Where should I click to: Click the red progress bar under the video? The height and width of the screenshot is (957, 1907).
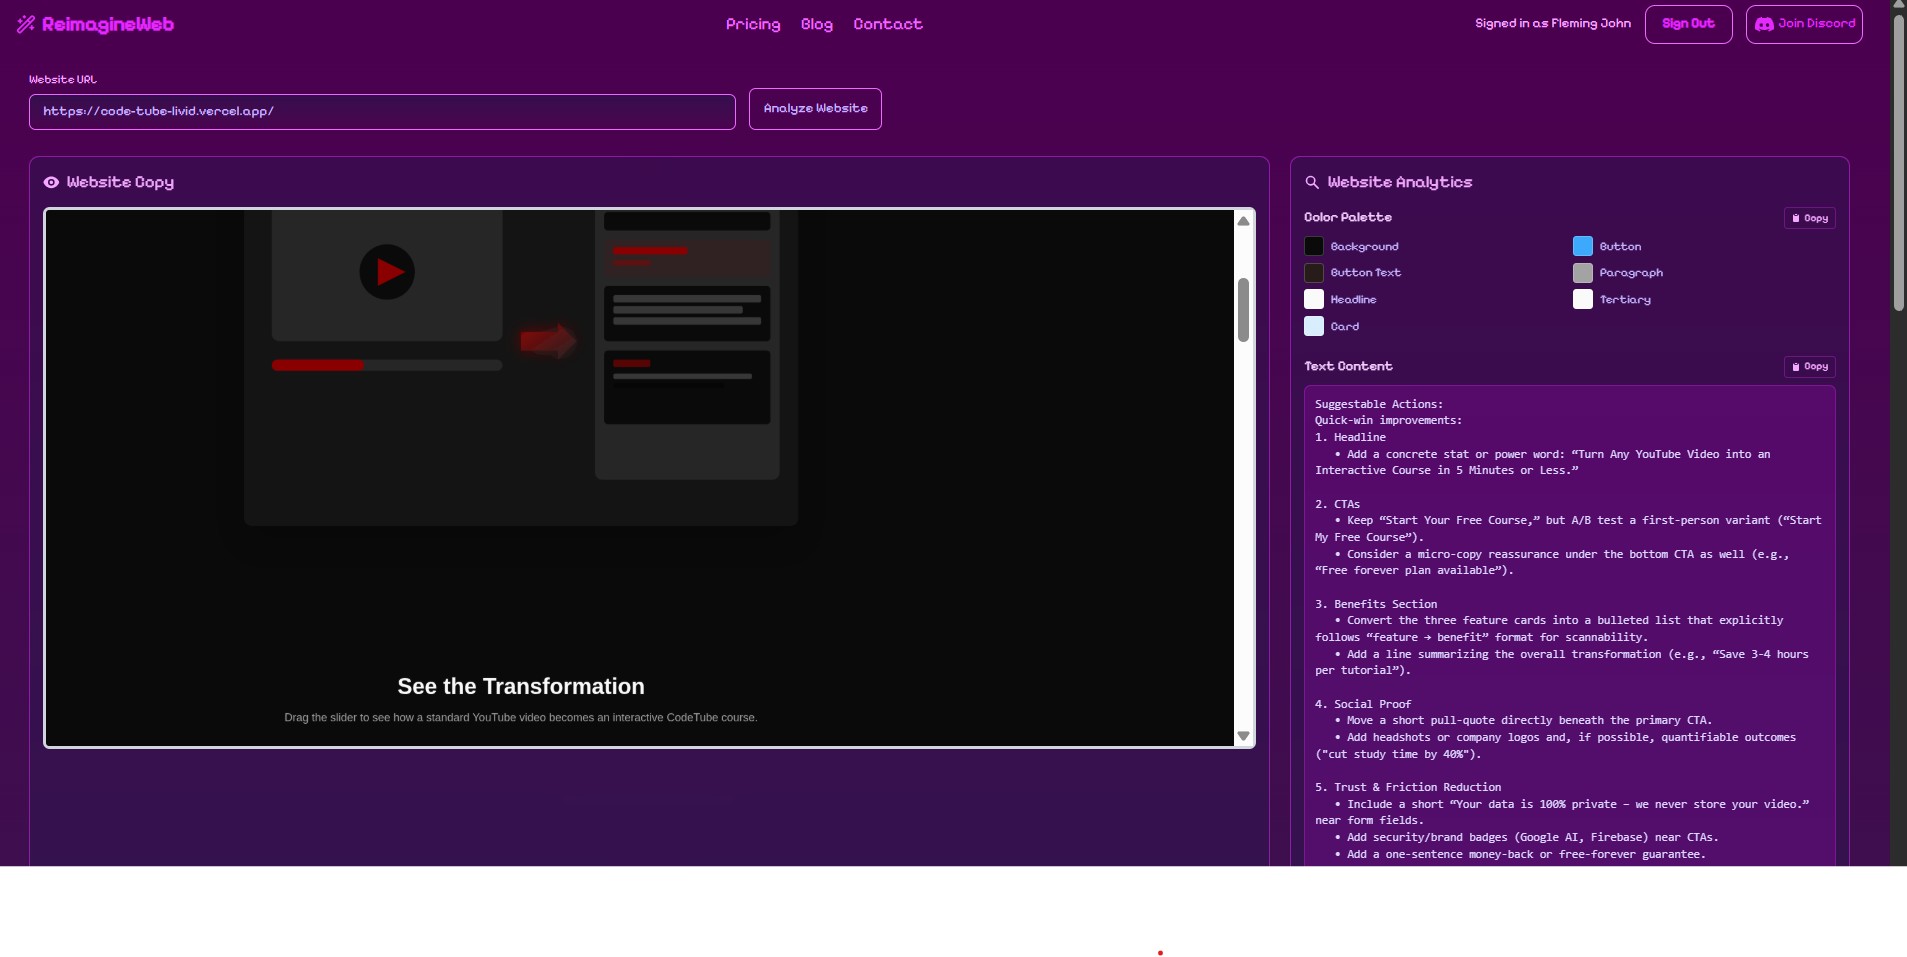click(x=318, y=365)
